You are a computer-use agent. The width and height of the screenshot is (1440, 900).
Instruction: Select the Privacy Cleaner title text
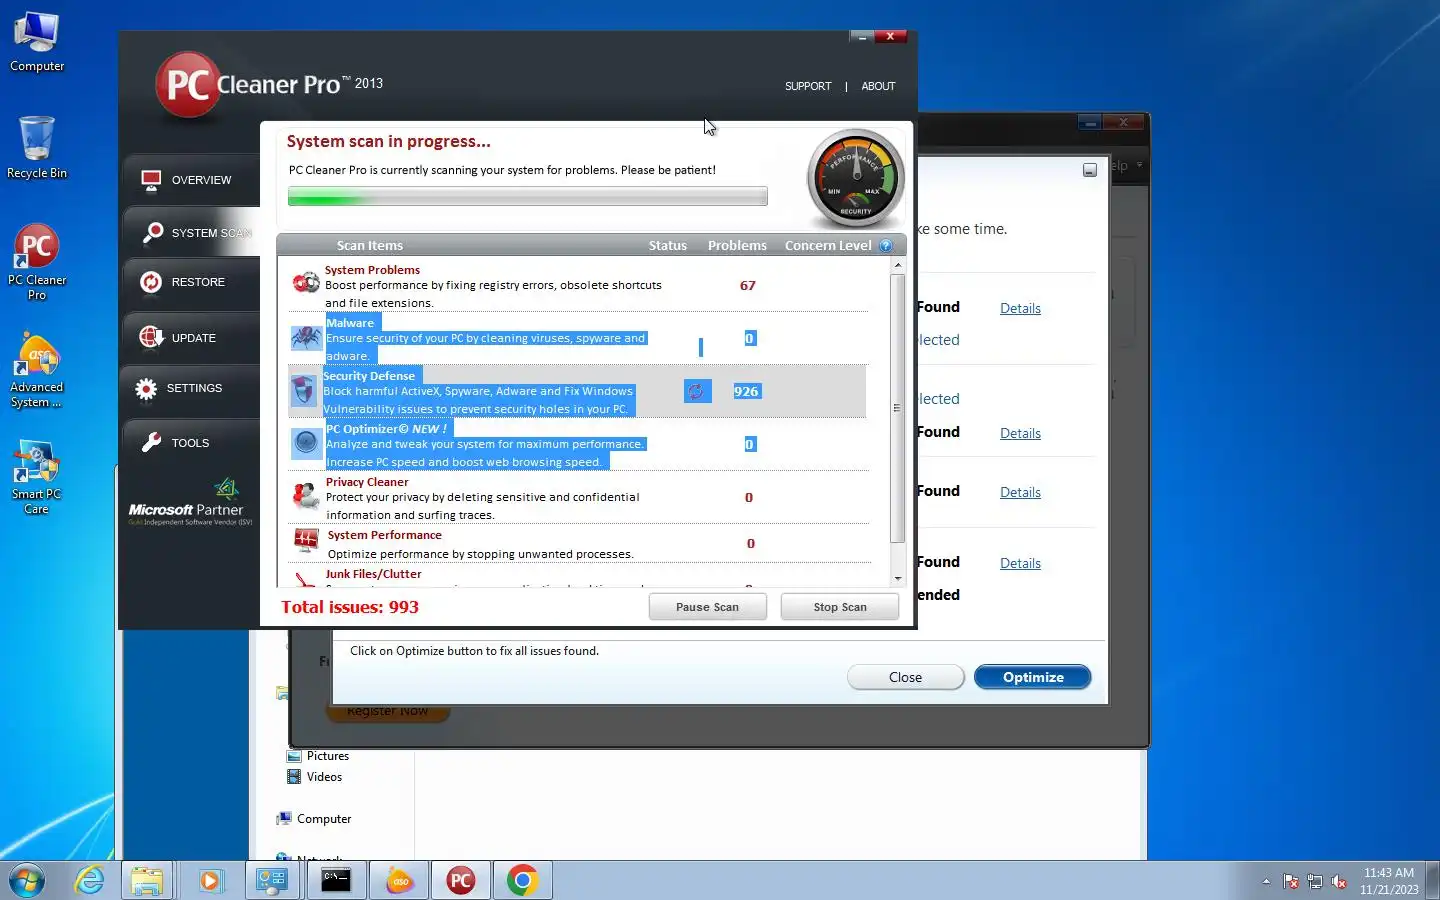tap(367, 482)
